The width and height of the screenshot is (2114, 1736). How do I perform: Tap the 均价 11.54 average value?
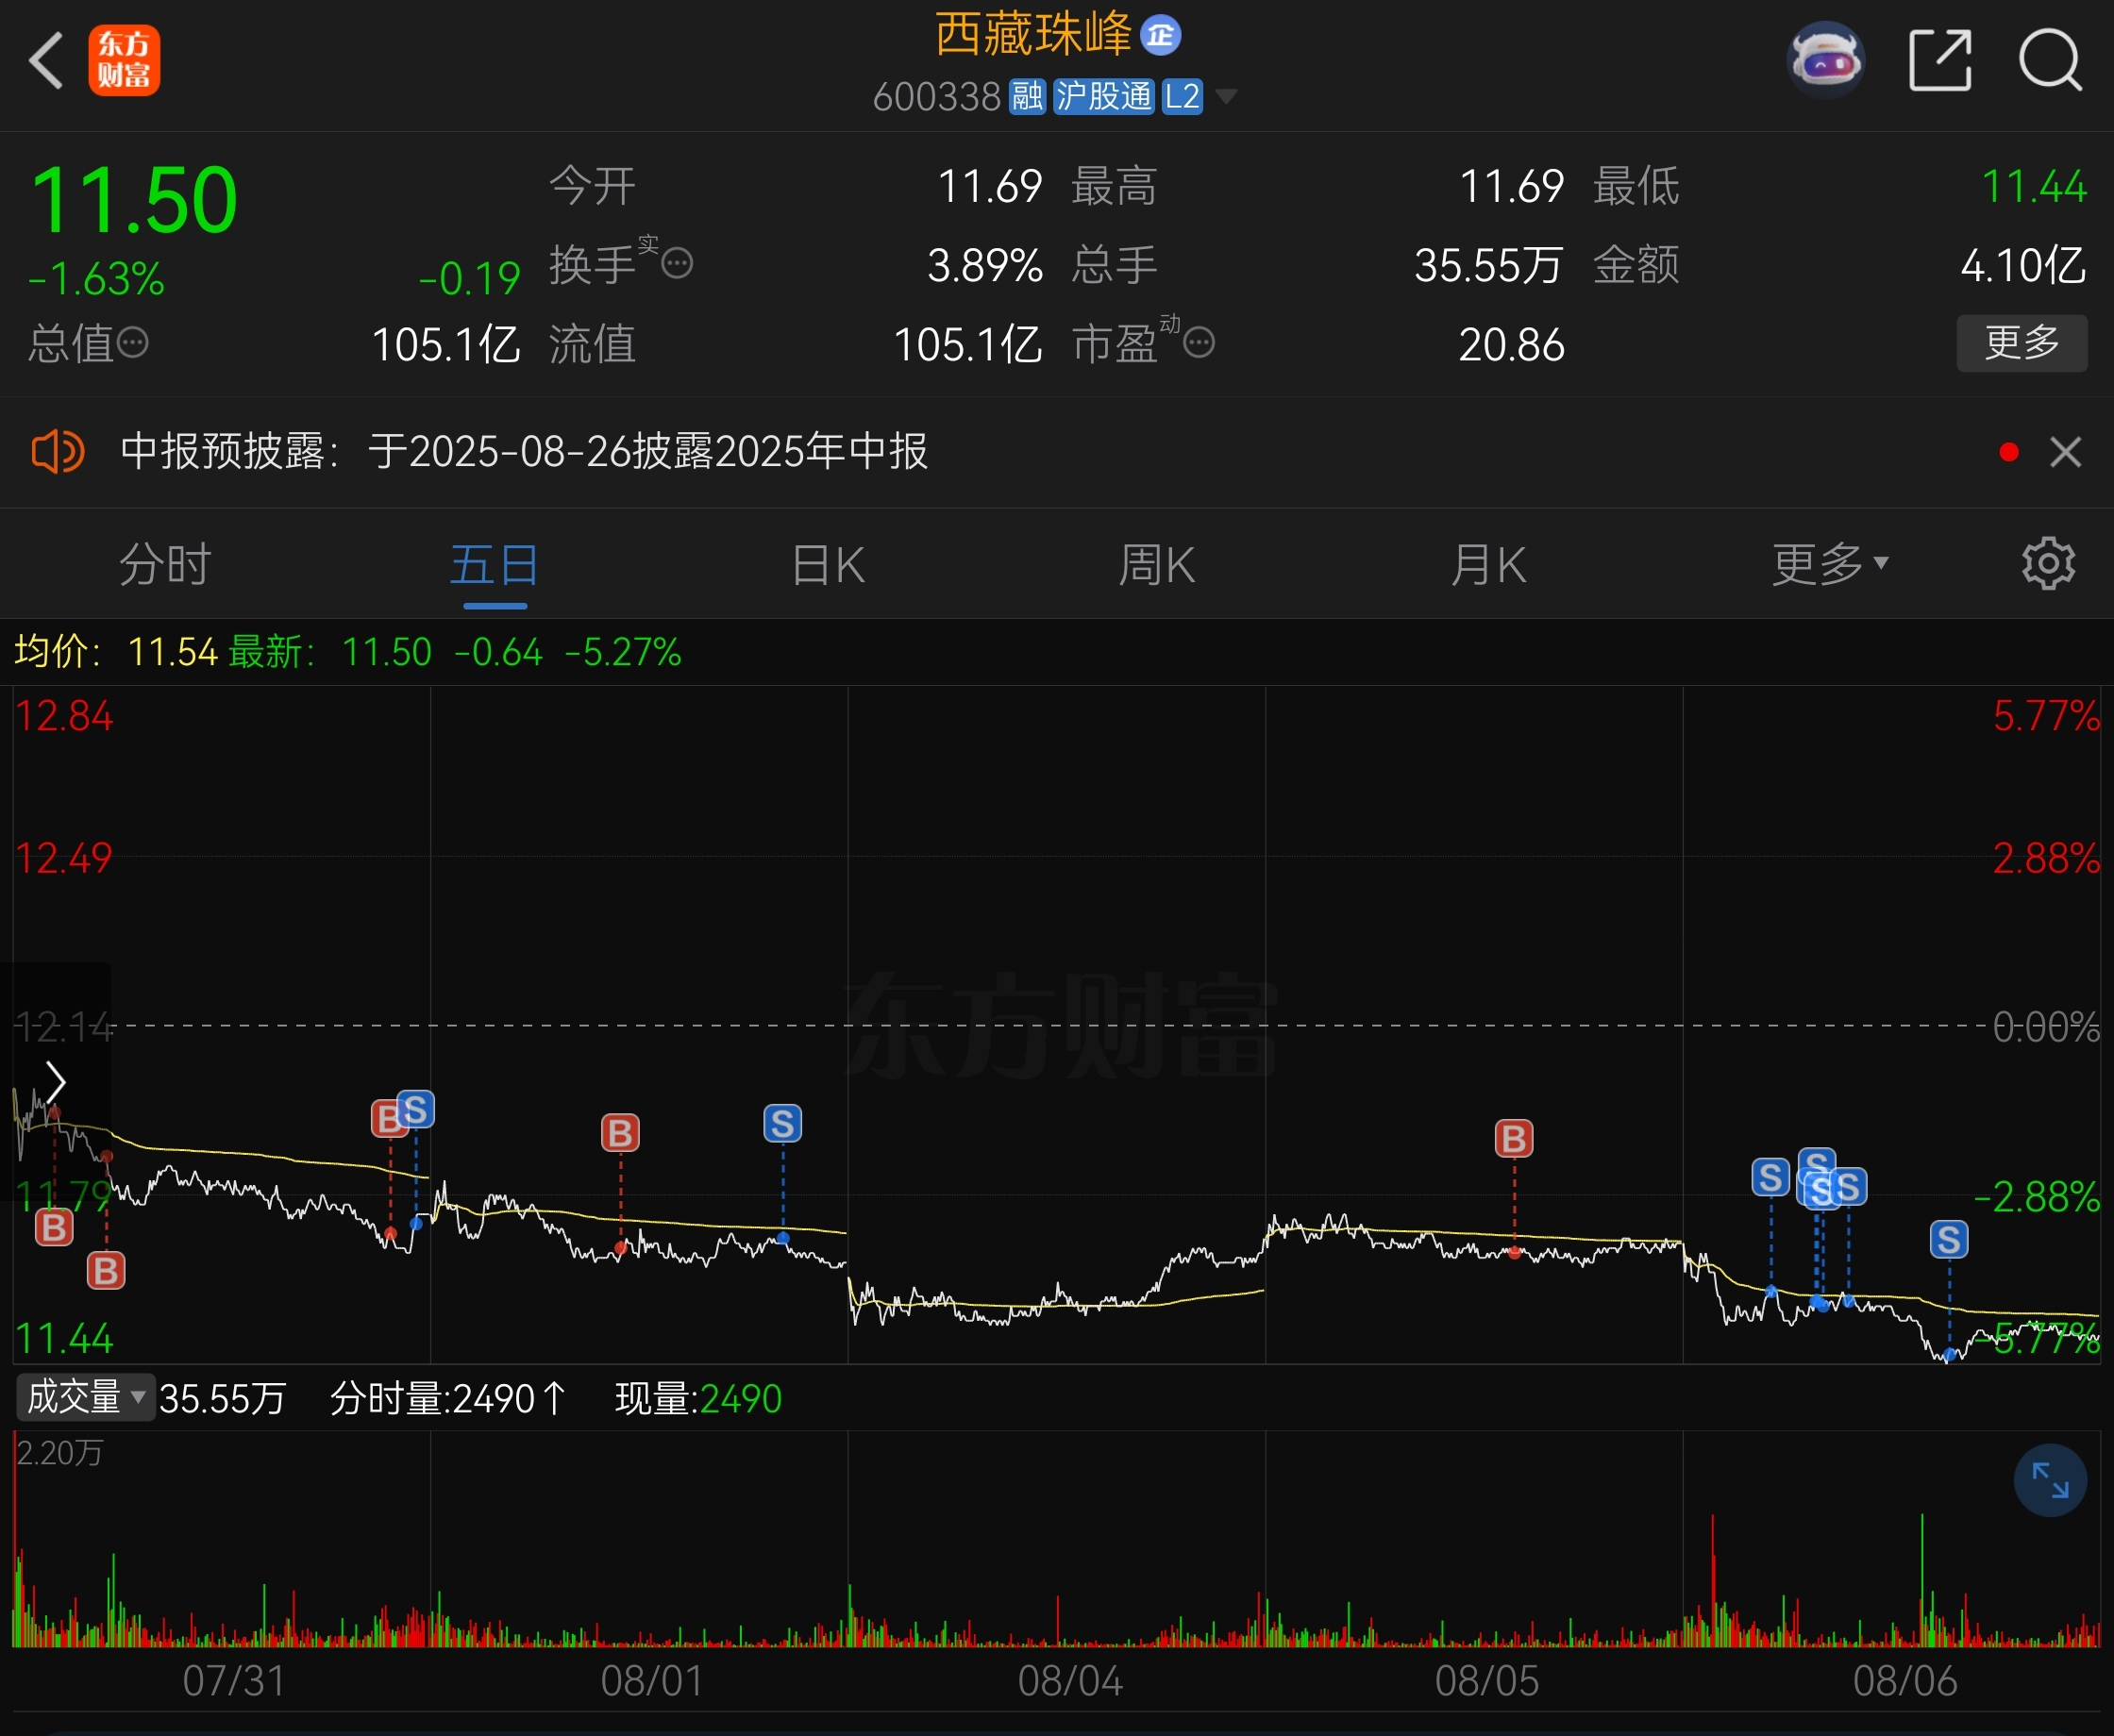[173, 652]
